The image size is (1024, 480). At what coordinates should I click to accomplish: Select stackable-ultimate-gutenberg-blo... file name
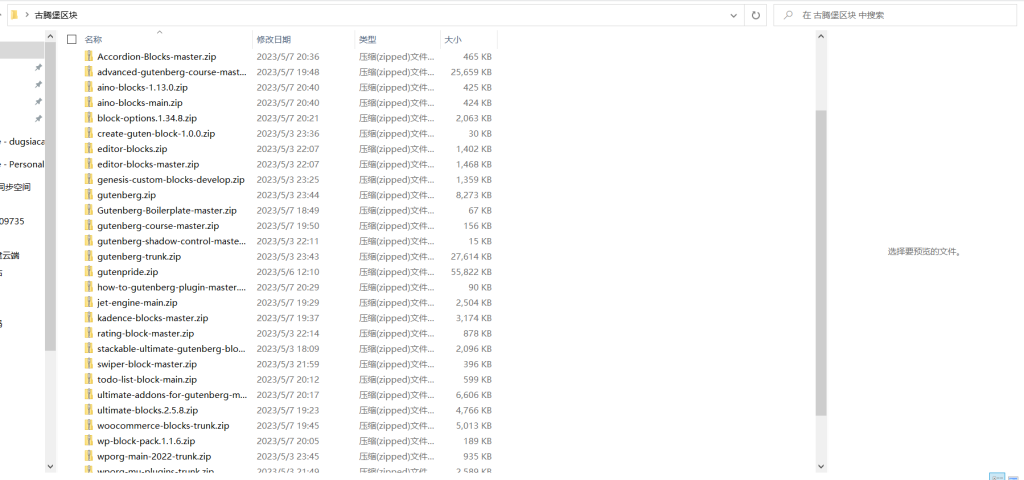point(172,349)
